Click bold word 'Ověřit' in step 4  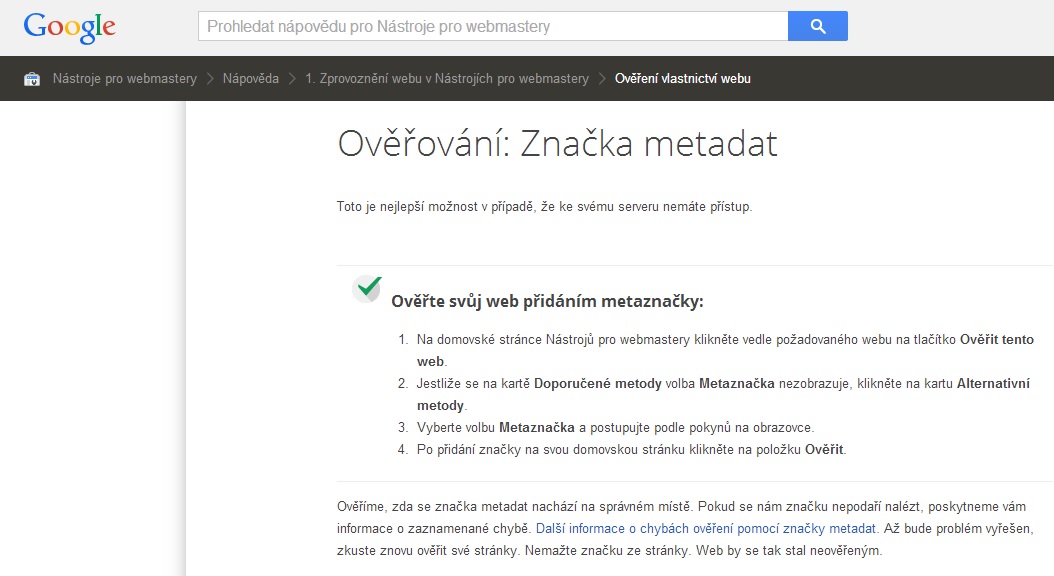823,450
